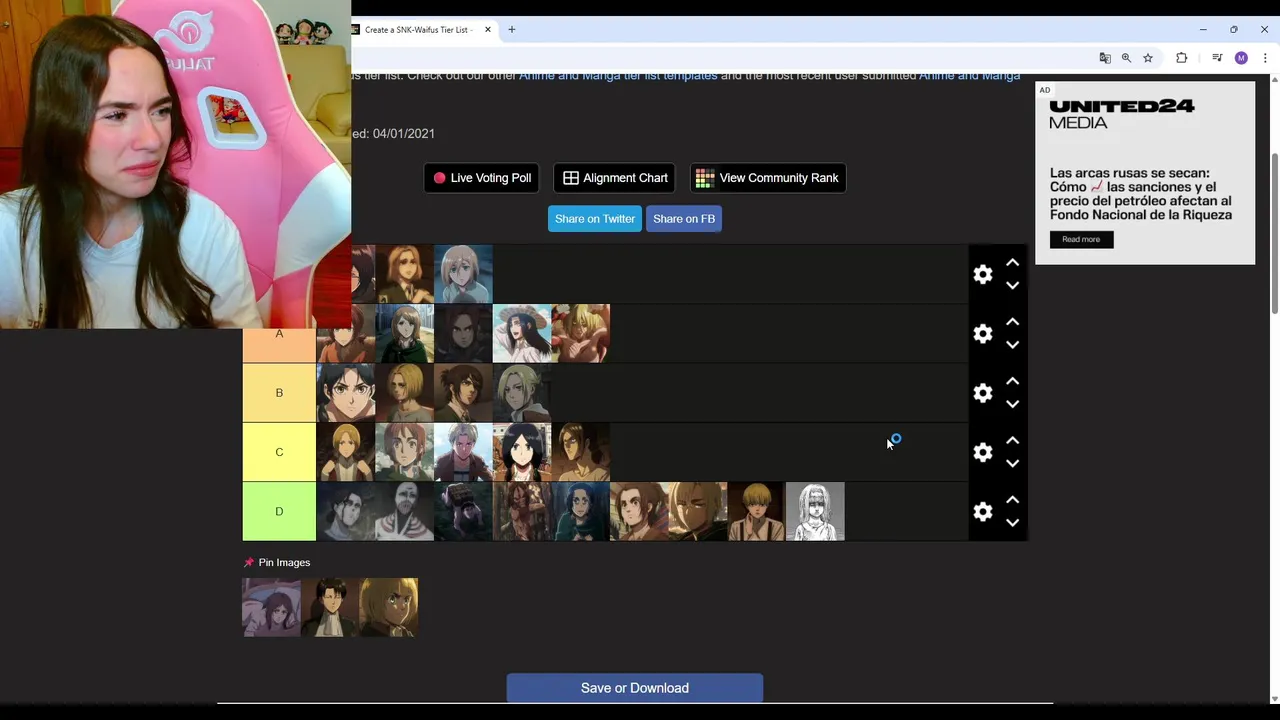This screenshot has height=720, width=1280.
Task: Click the colorful grid icon for Community Rank
Action: tap(705, 178)
